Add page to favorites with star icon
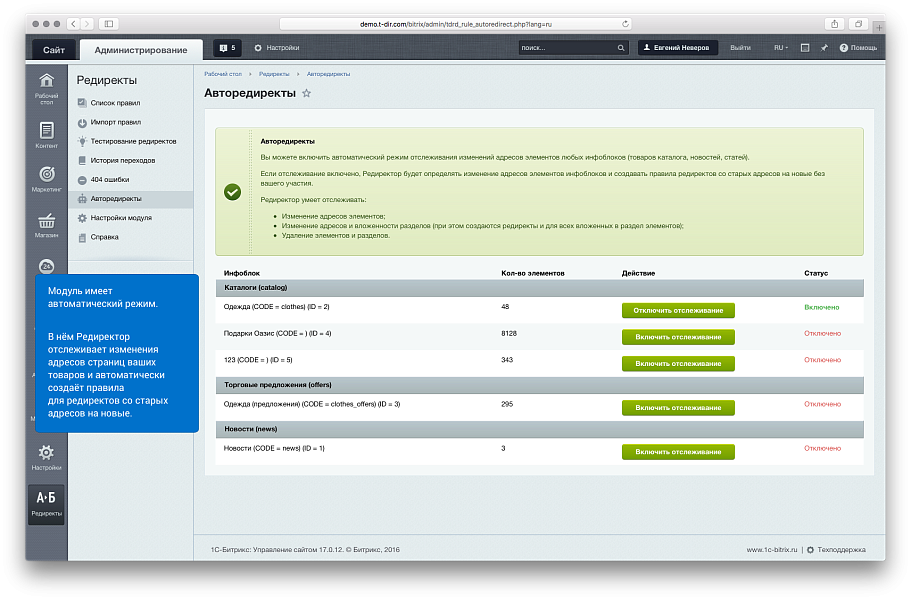Image resolution: width=911 pixels, height=600 pixels. click(306, 93)
